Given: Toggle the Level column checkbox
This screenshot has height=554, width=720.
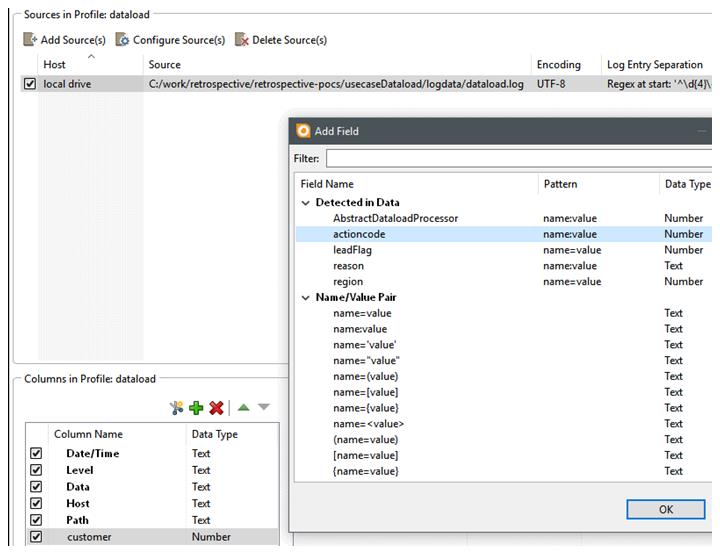Looking at the screenshot, I should tap(36, 470).
